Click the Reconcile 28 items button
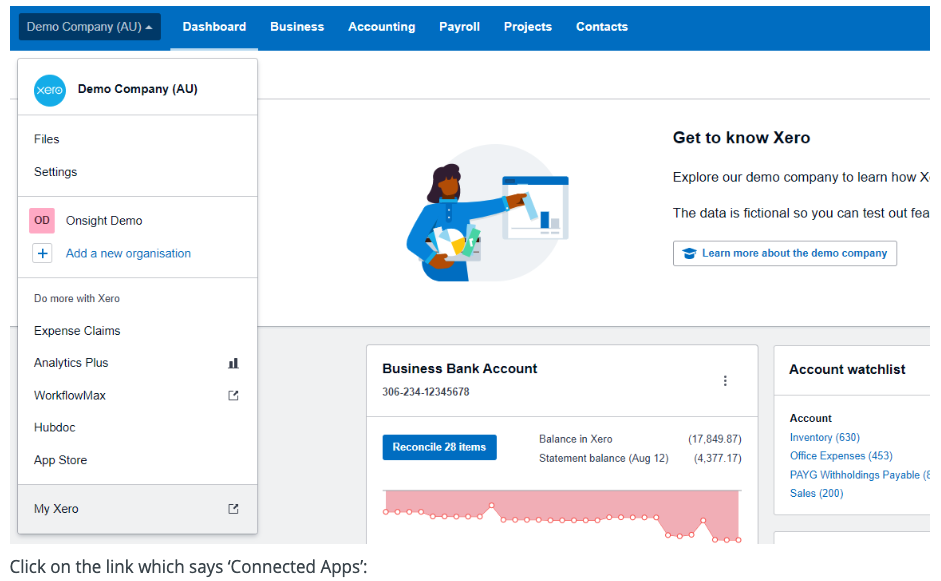The height and width of the screenshot is (581, 941). 439,447
